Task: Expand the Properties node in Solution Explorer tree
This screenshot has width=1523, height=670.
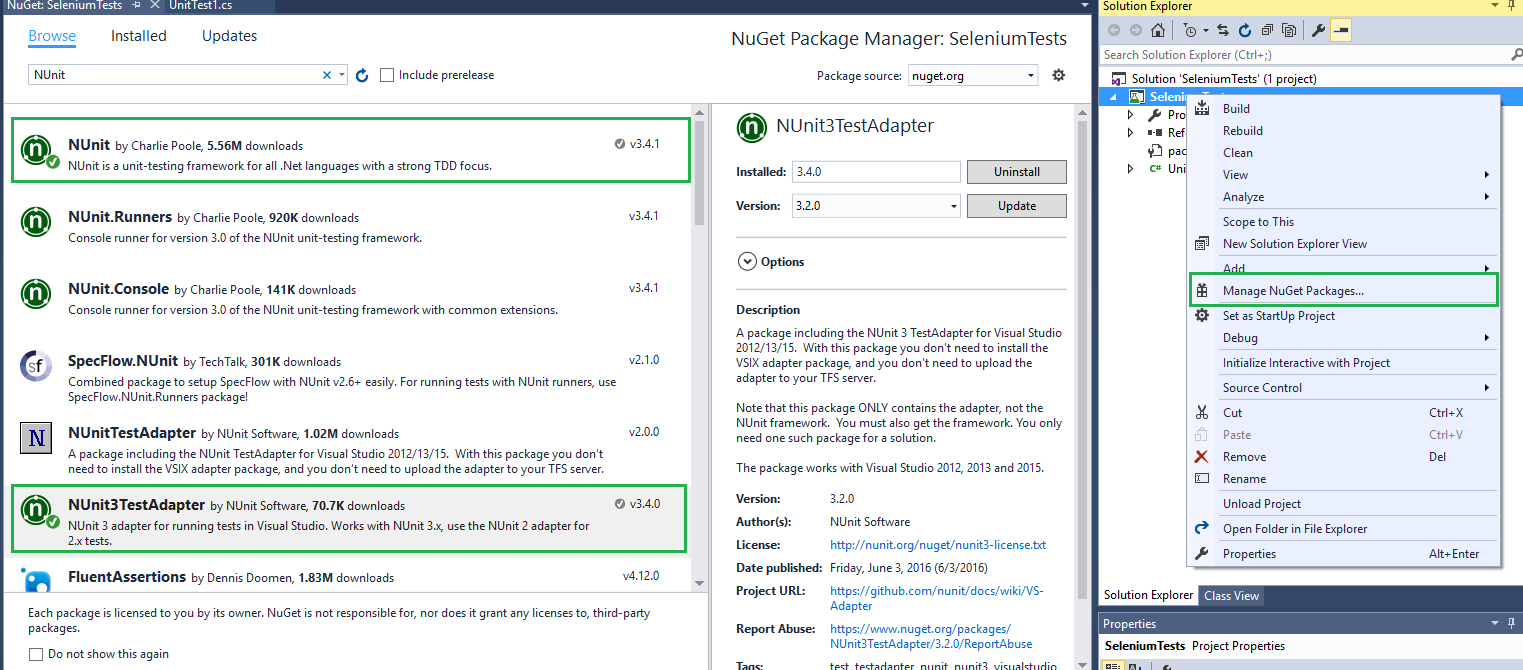Action: click(x=1131, y=115)
